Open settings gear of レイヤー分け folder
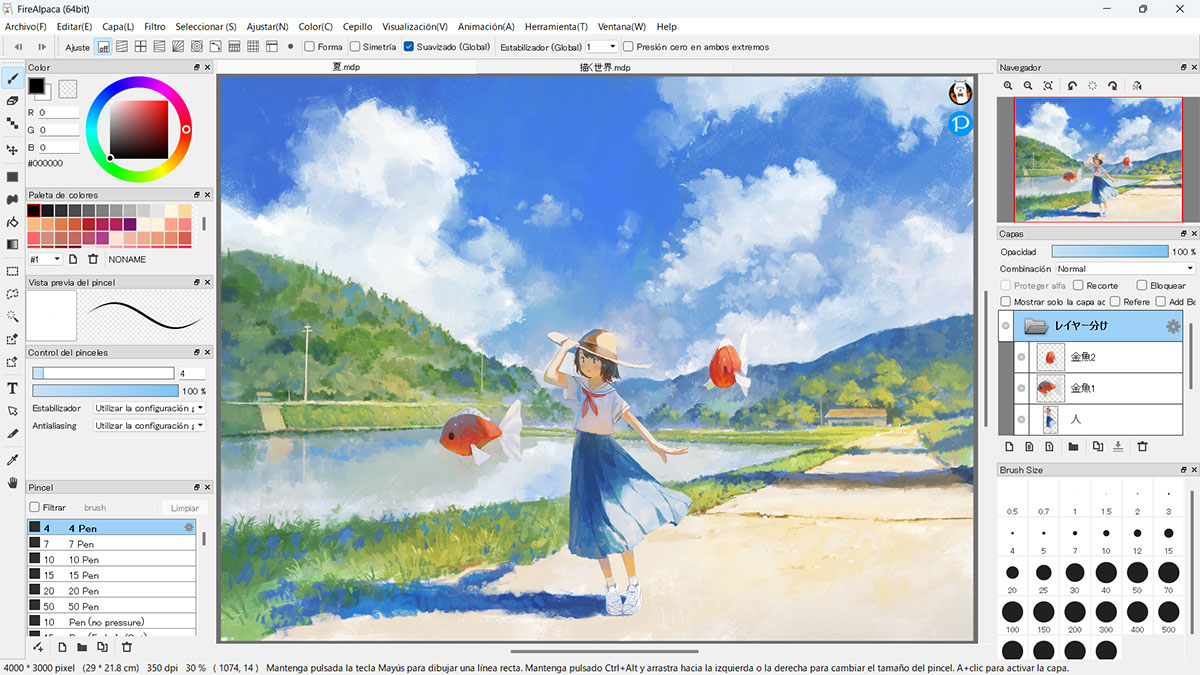Screen dimensions: 1200x675 click(1173, 326)
